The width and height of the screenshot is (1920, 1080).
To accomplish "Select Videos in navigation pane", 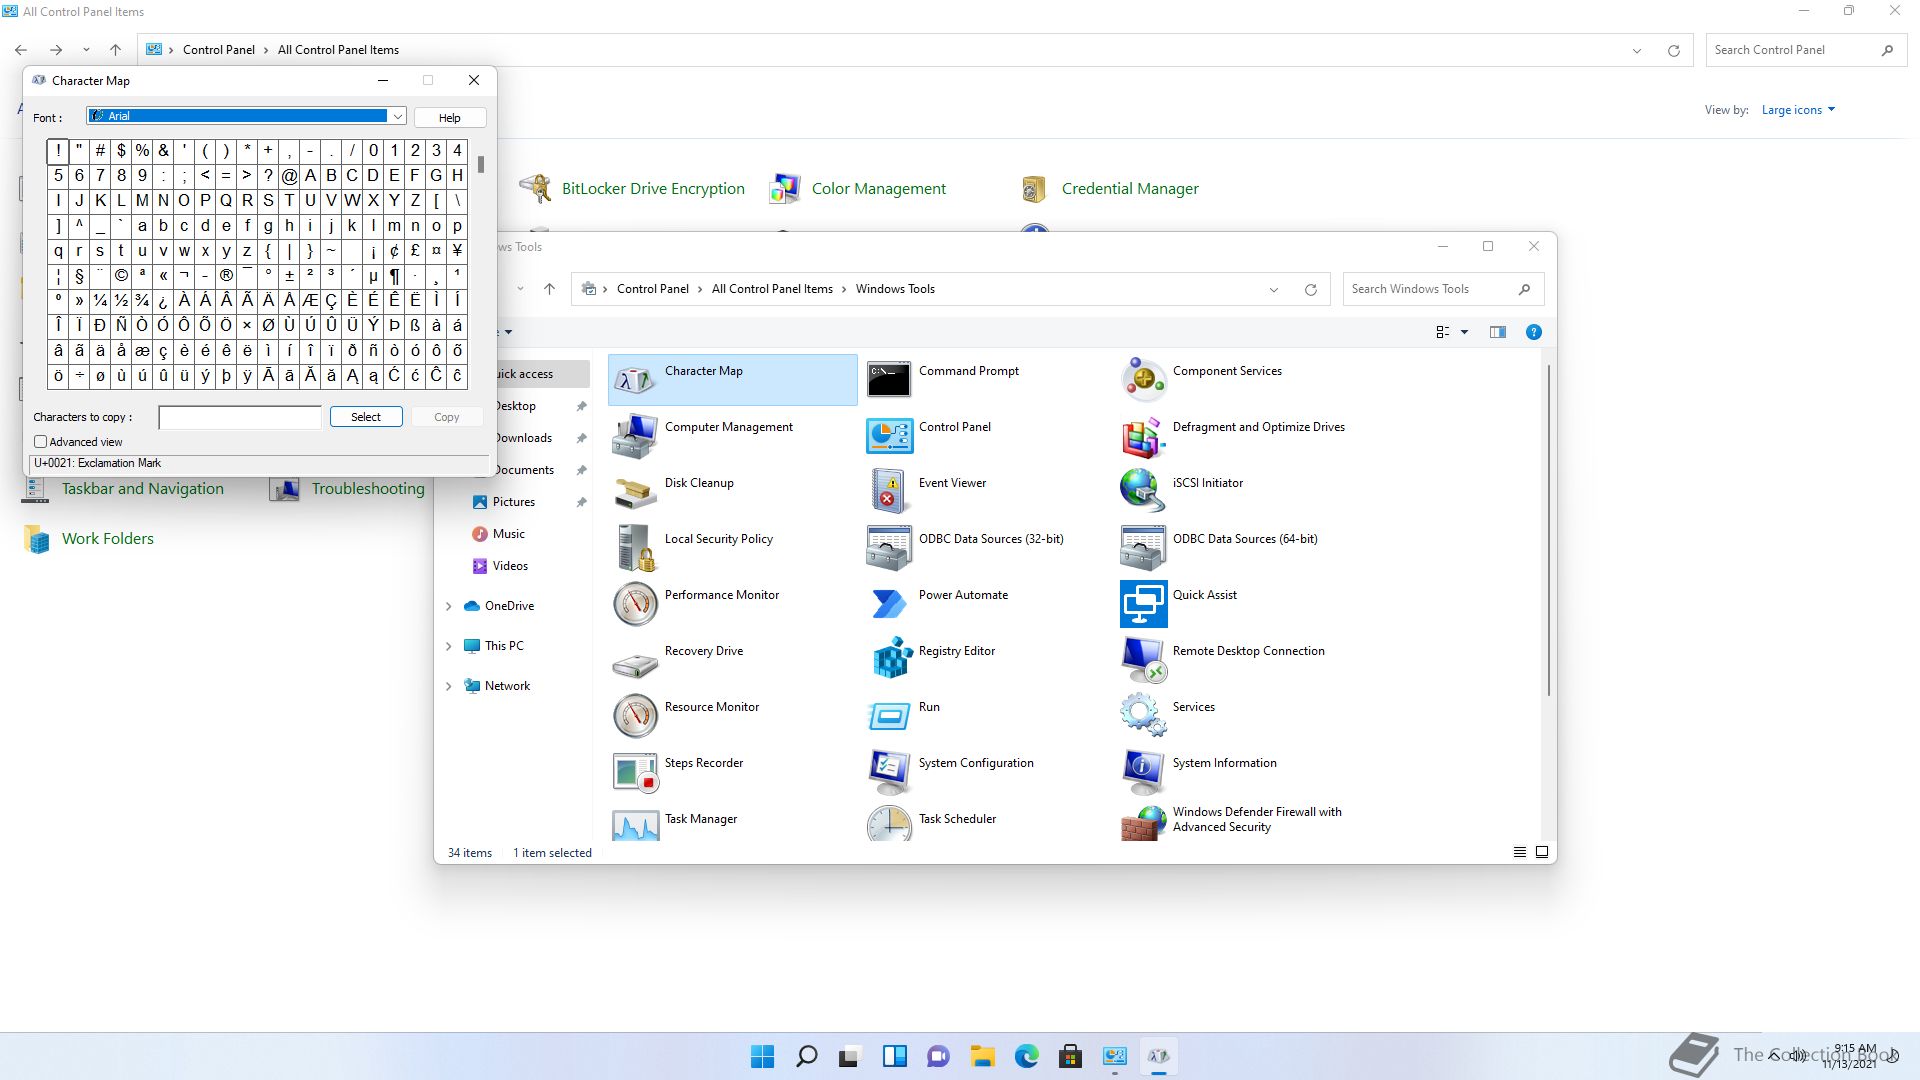I will [x=510, y=566].
